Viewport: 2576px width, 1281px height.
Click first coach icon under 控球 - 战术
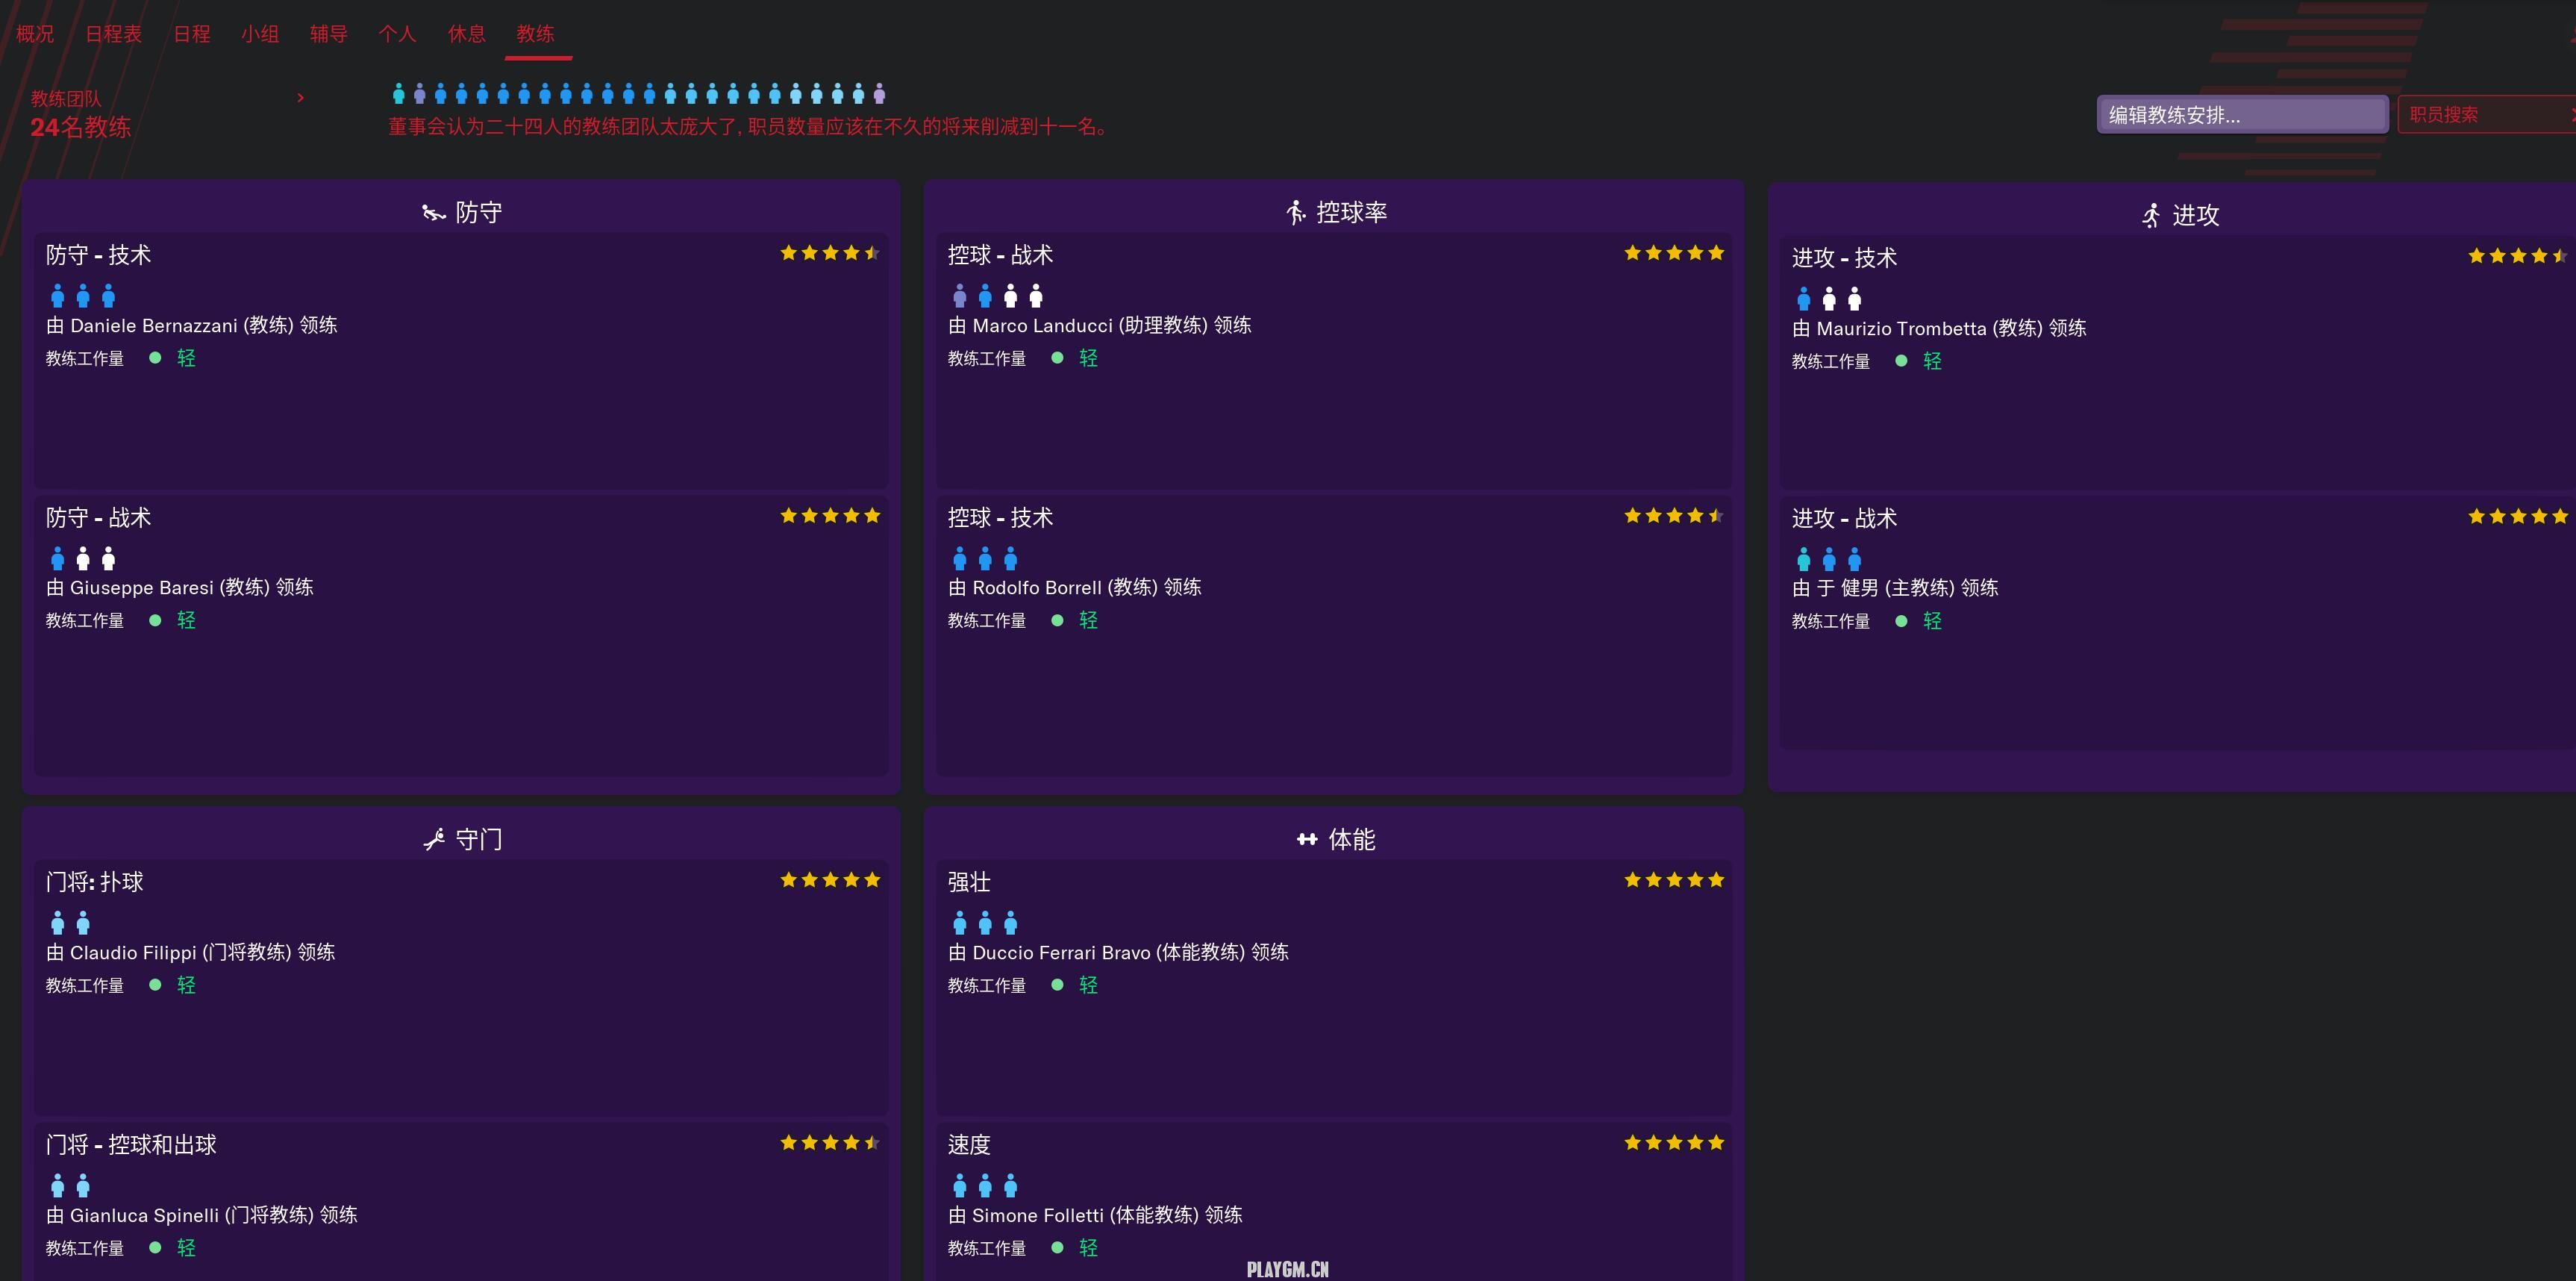[960, 296]
